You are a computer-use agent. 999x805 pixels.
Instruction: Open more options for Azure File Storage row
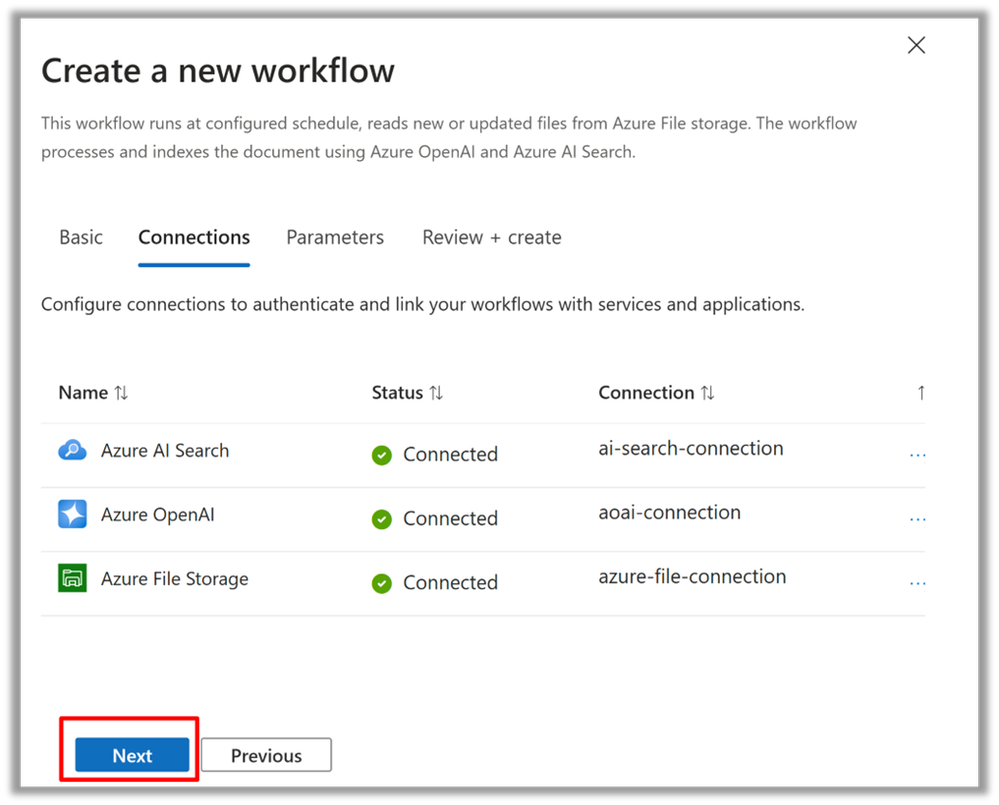pyautogui.click(x=917, y=583)
